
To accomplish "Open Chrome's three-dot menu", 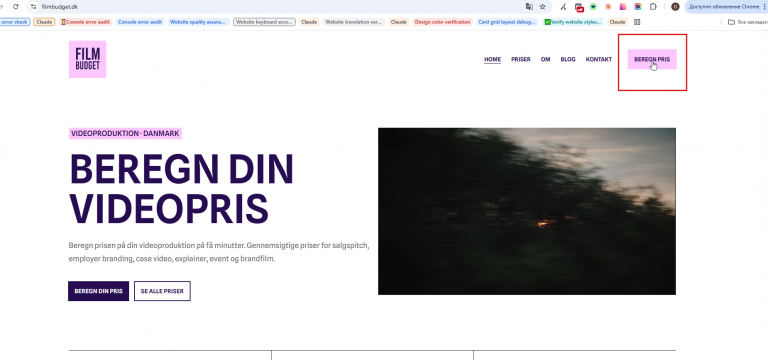I will [x=764, y=7].
